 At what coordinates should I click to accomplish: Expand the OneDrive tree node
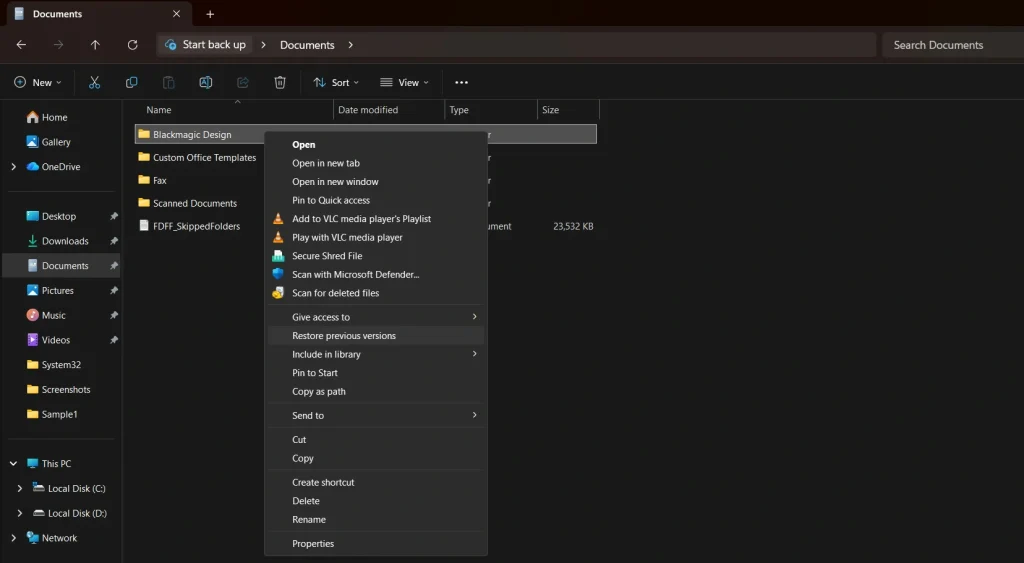pos(14,167)
